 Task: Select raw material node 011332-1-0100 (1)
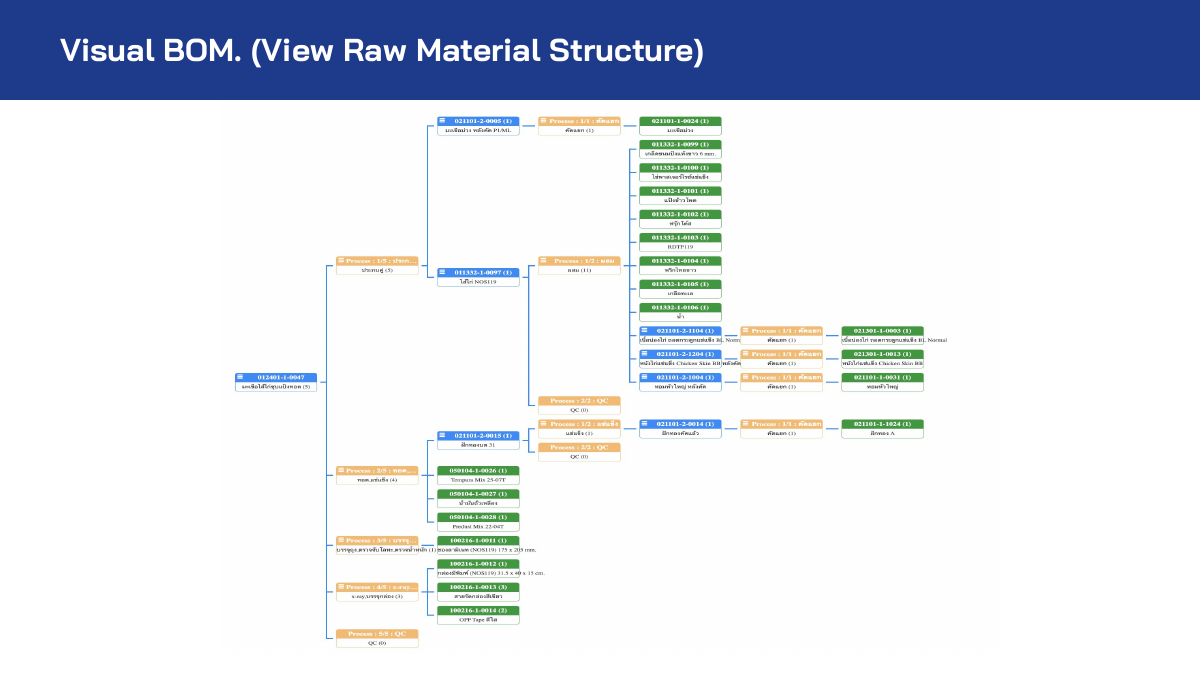pyautogui.click(x=680, y=172)
